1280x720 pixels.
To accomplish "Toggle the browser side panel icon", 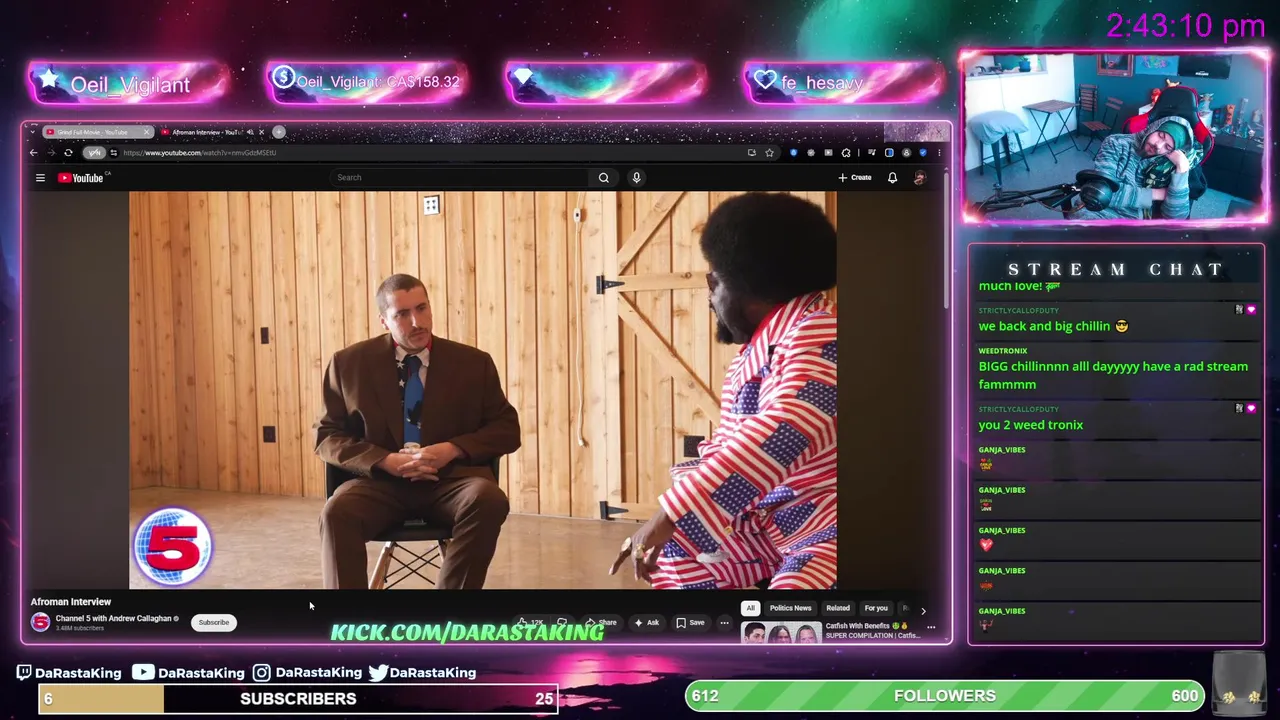I will [889, 153].
